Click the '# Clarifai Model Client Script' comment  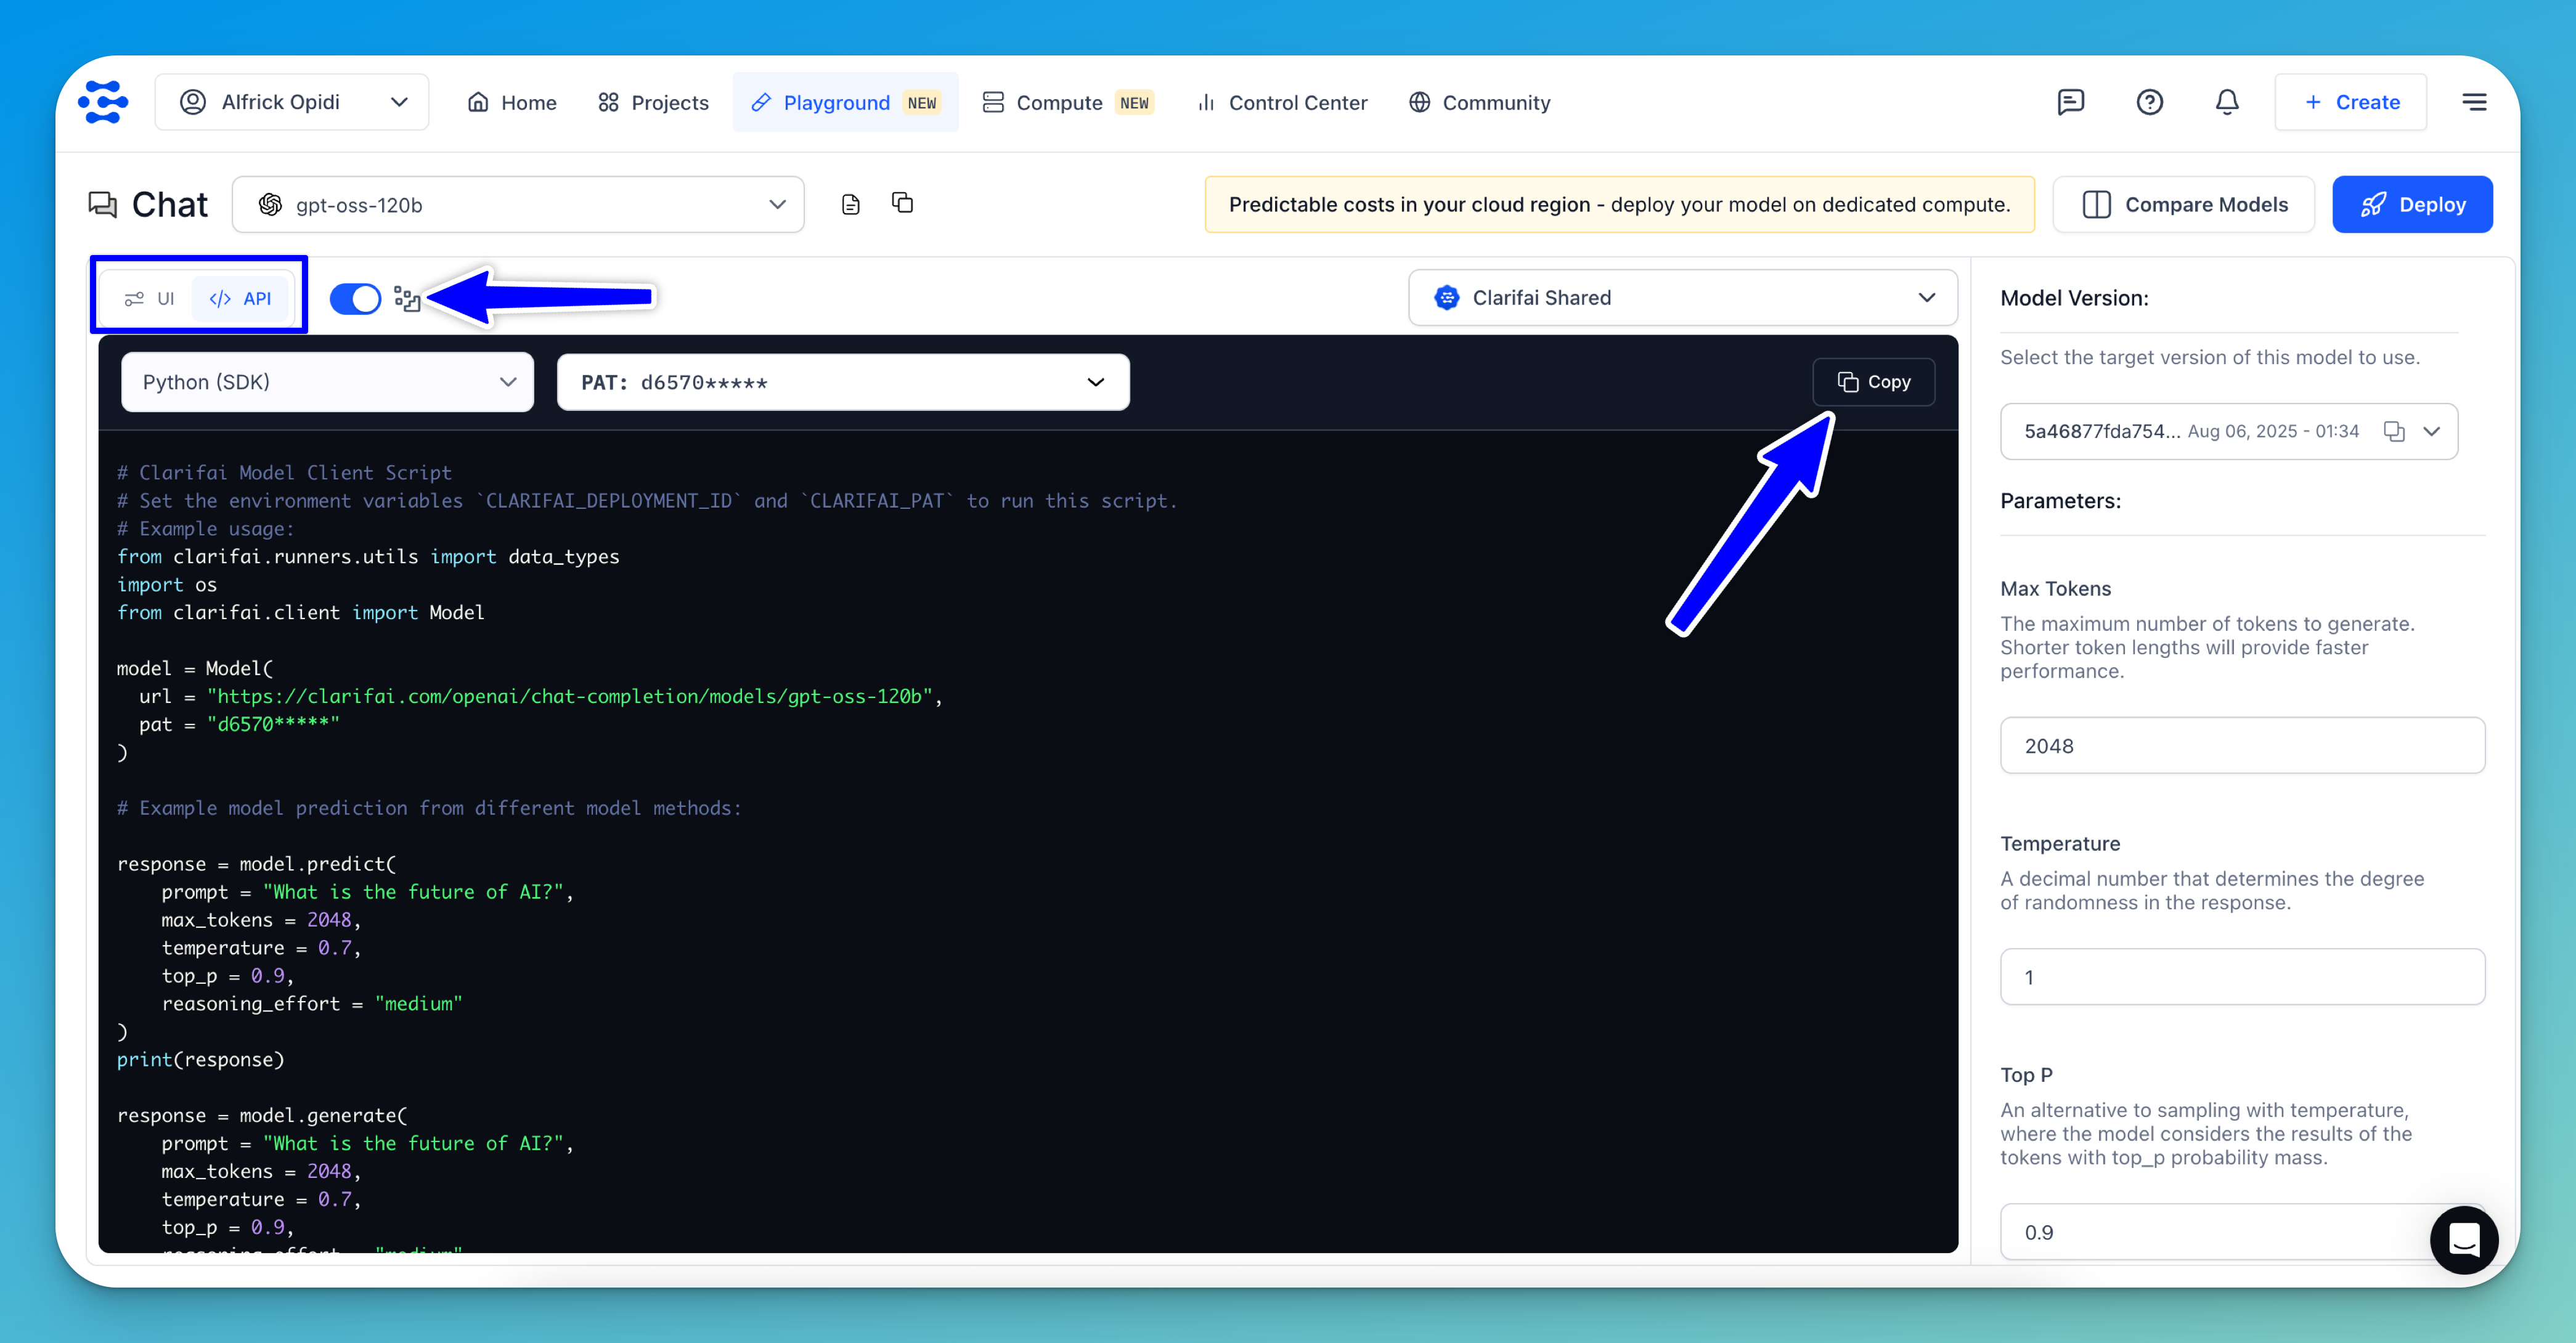(284, 472)
